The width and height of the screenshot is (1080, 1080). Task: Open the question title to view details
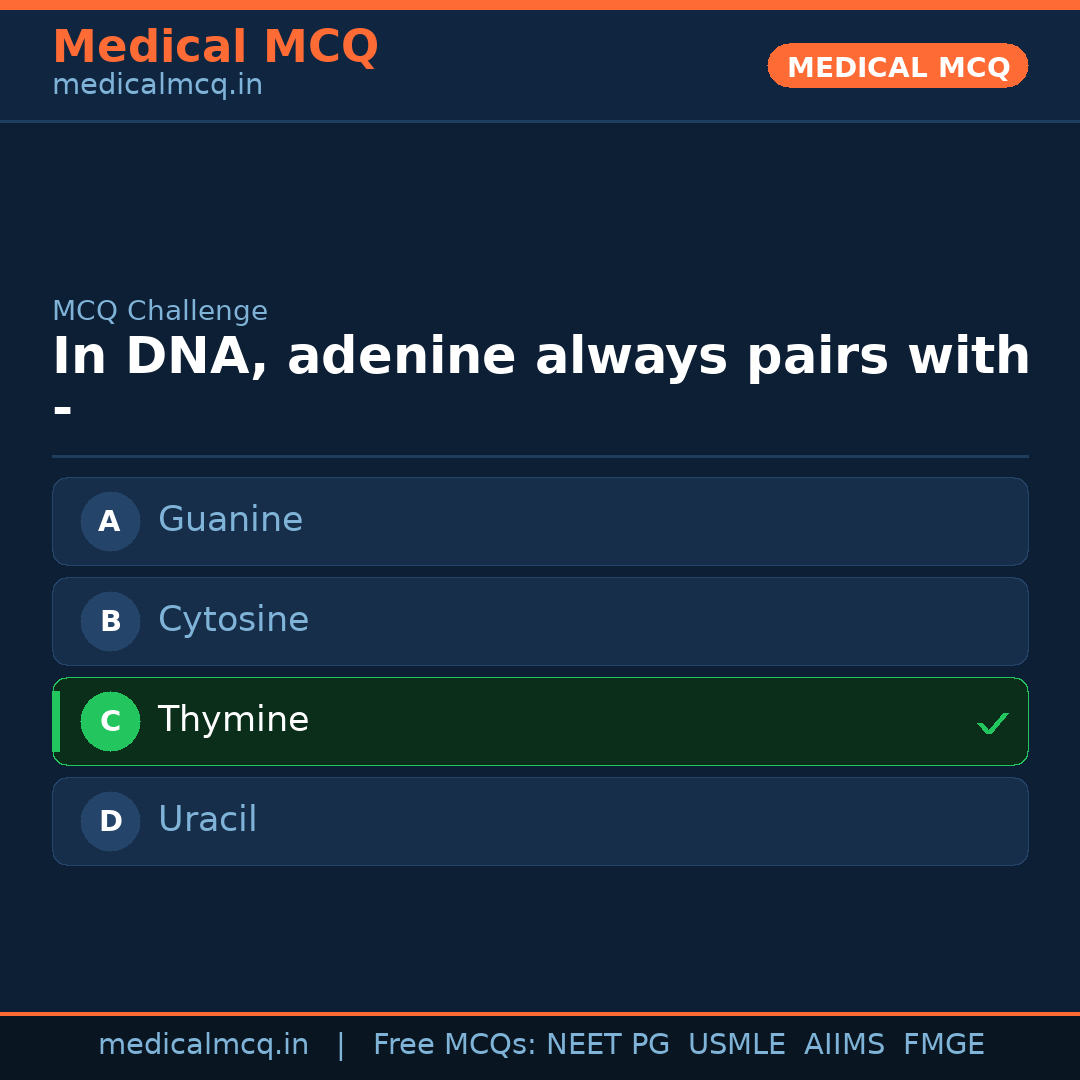(x=540, y=356)
